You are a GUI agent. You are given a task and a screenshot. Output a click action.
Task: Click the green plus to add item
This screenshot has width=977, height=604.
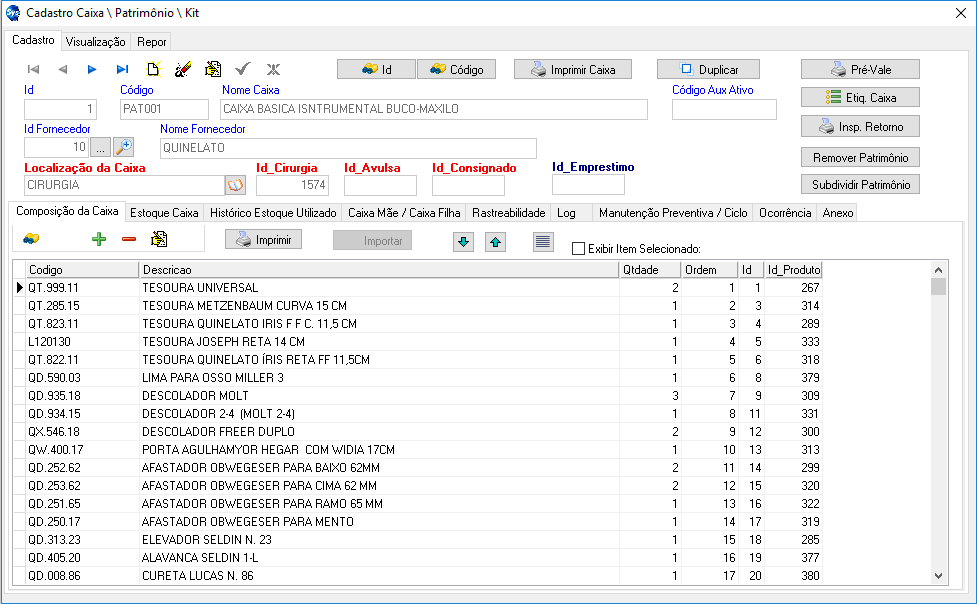98,239
